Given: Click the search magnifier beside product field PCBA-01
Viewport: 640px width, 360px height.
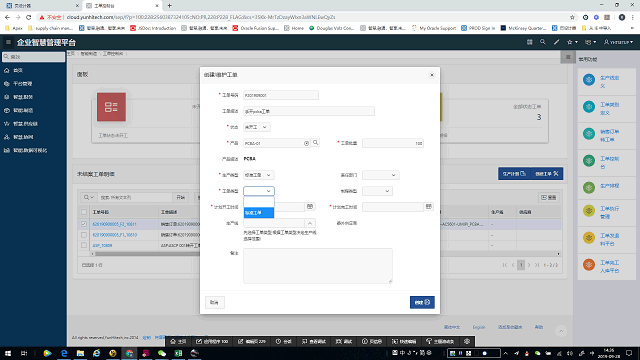Looking at the screenshot, I should (x=316, y=143).
